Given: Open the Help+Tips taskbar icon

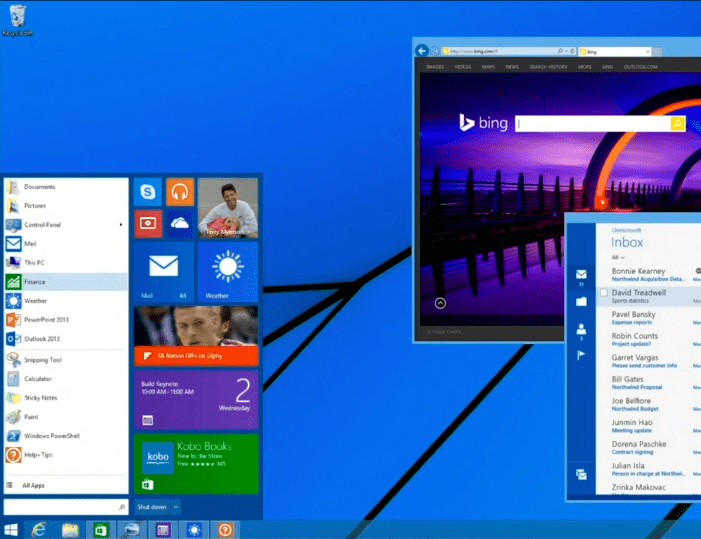Looking at the screenshot, I should (x=225, y=530).
